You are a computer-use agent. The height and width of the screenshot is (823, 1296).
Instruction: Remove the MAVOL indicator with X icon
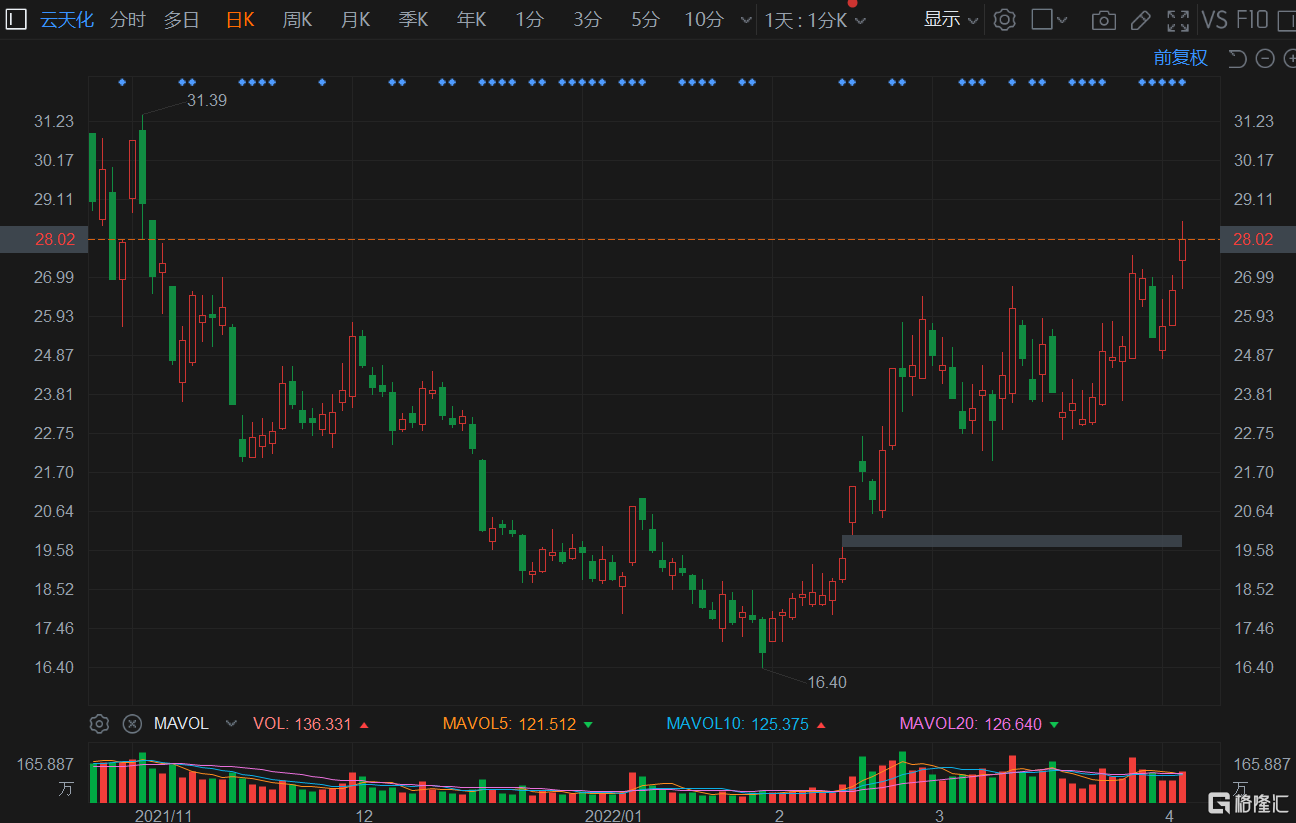[x=132, y=723]
